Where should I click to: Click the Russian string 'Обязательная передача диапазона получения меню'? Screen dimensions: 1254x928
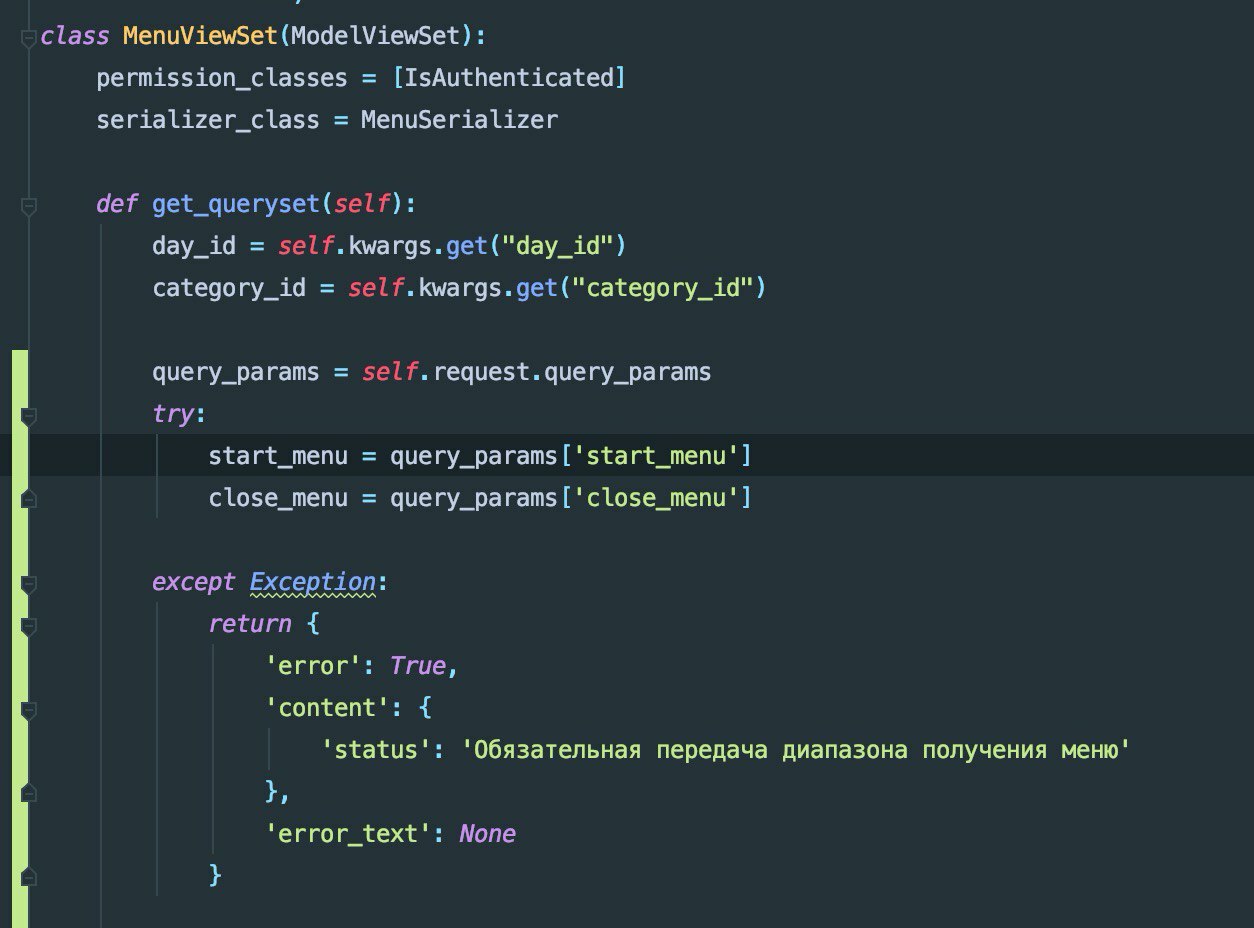pos(795,750)
